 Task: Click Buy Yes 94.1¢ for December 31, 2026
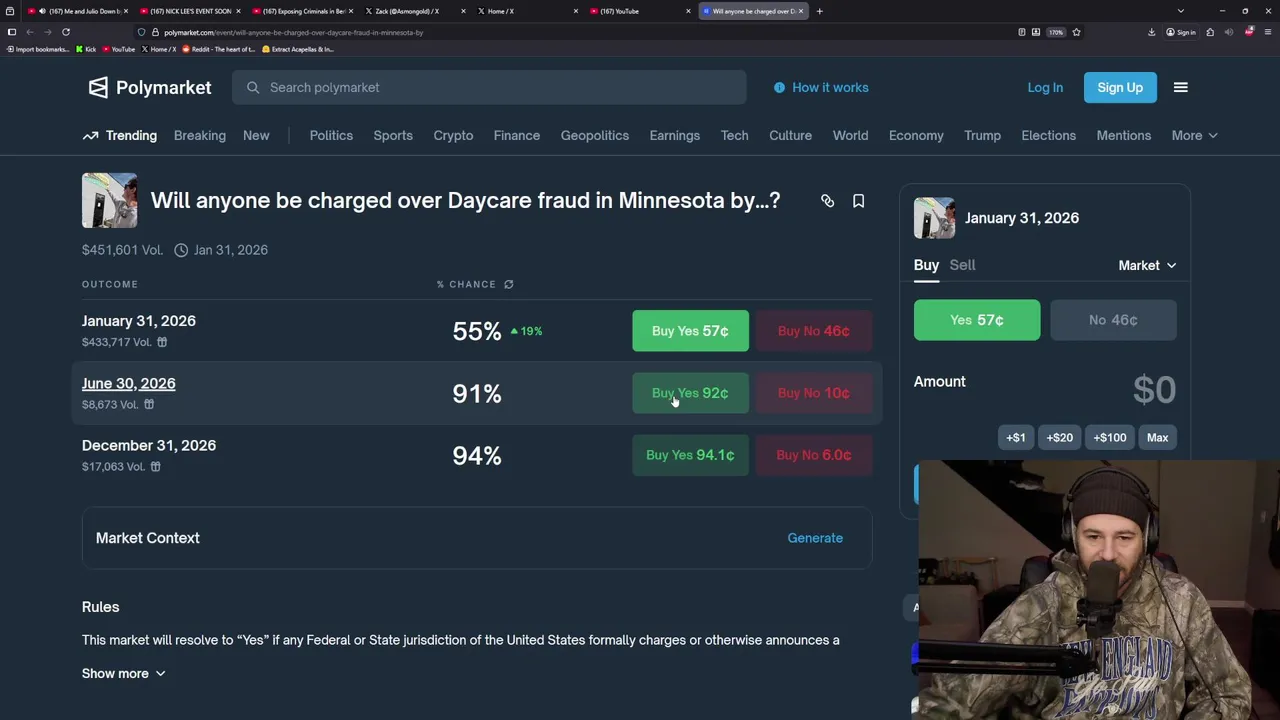tap(690, 455)
